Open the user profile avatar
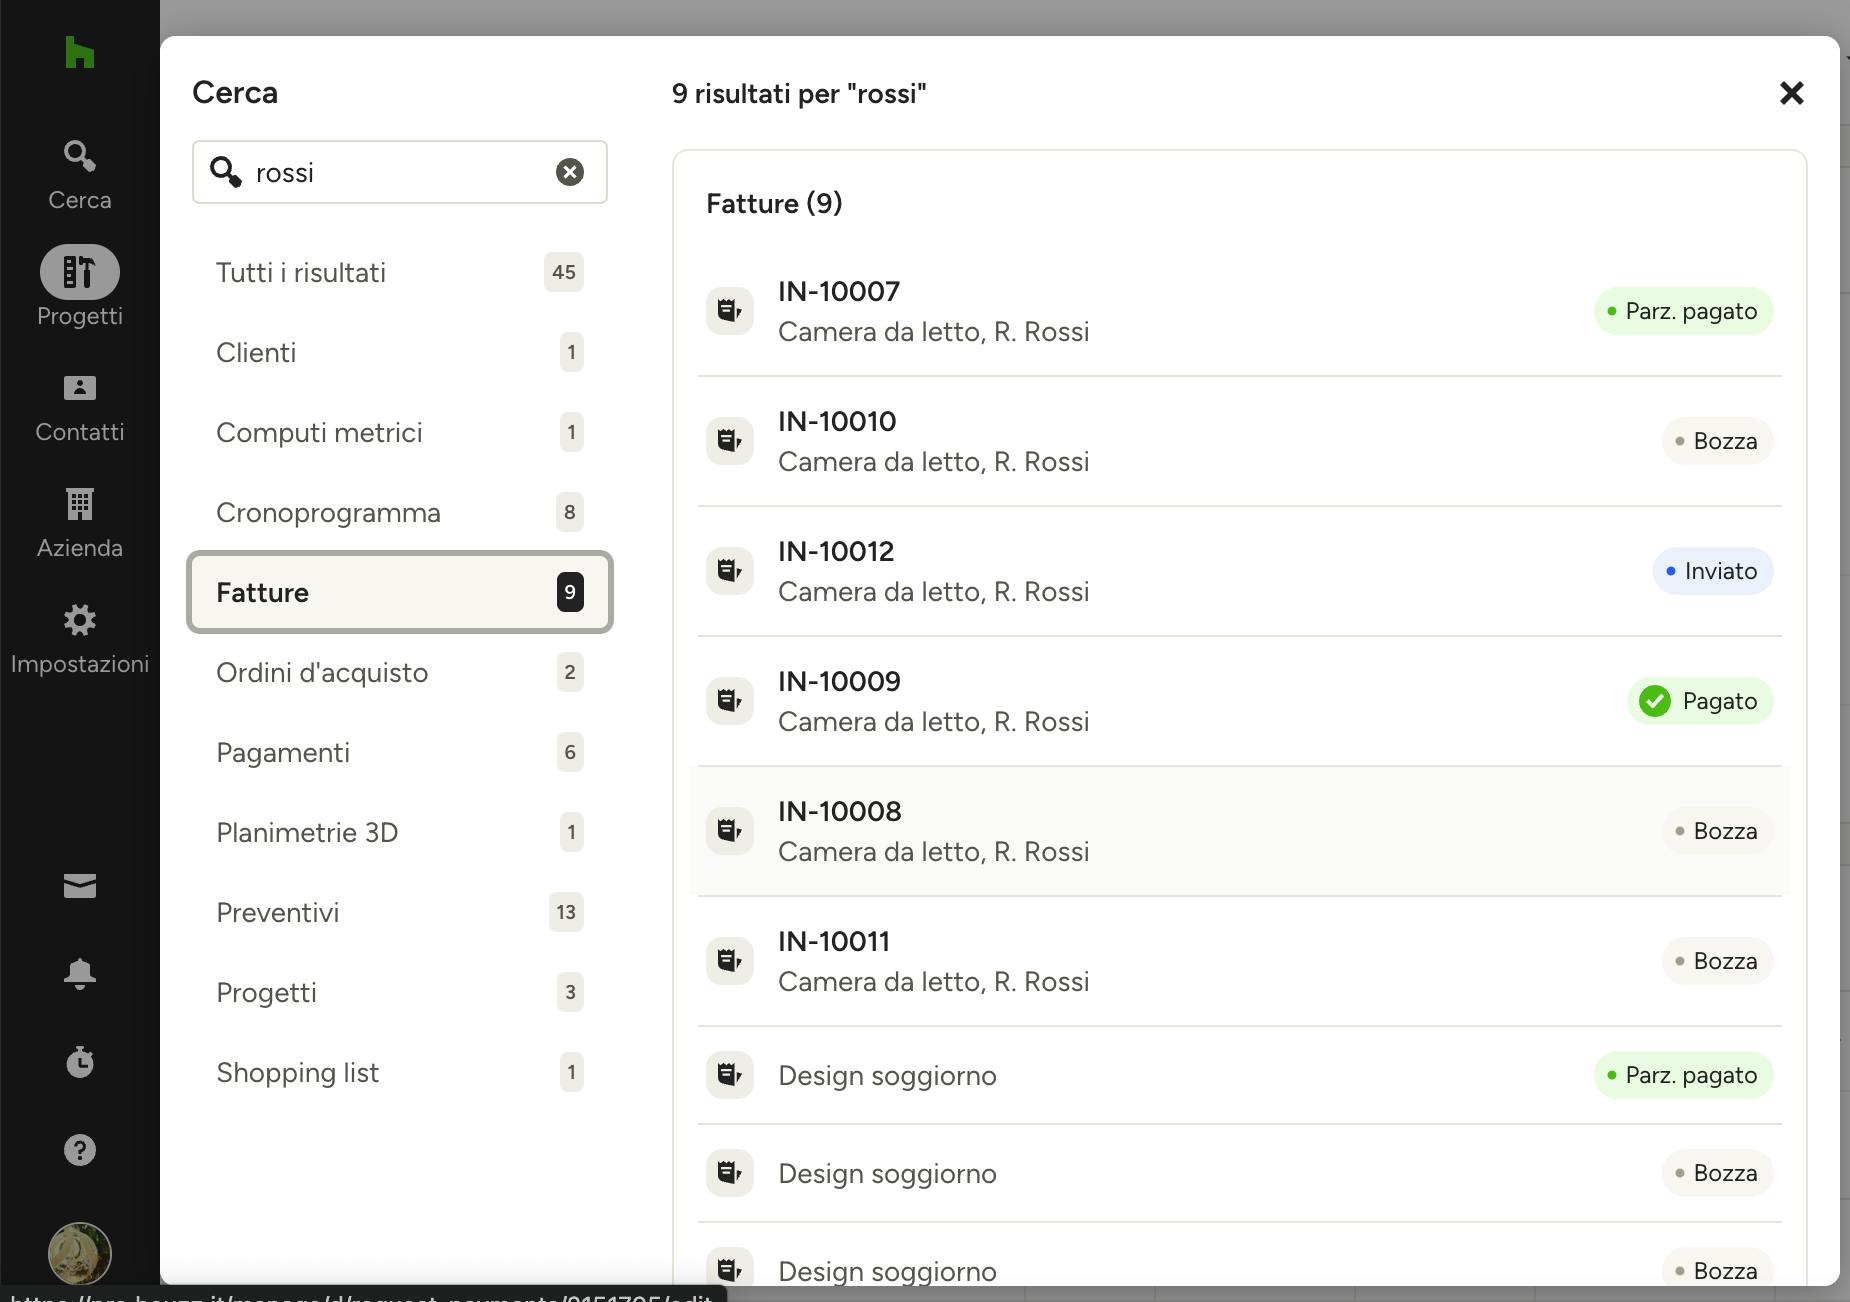The image size is (1850, 1302). click(x=79, y=1253)
